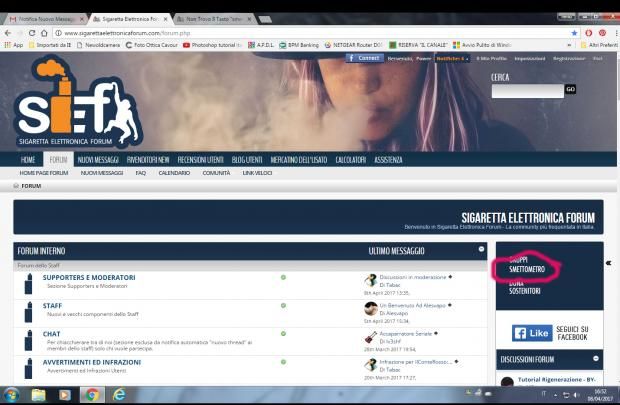
Task: Click the address bar URL field
Action: coord(312,33)
